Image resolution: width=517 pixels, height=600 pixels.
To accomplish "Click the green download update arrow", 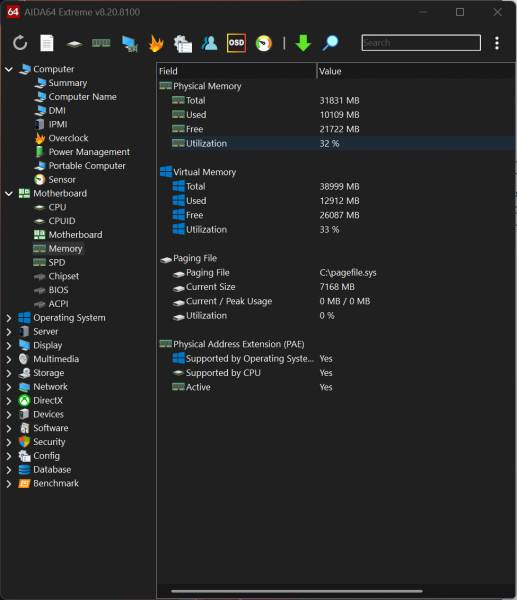I will pyautogui.click(x=303, y=43).
